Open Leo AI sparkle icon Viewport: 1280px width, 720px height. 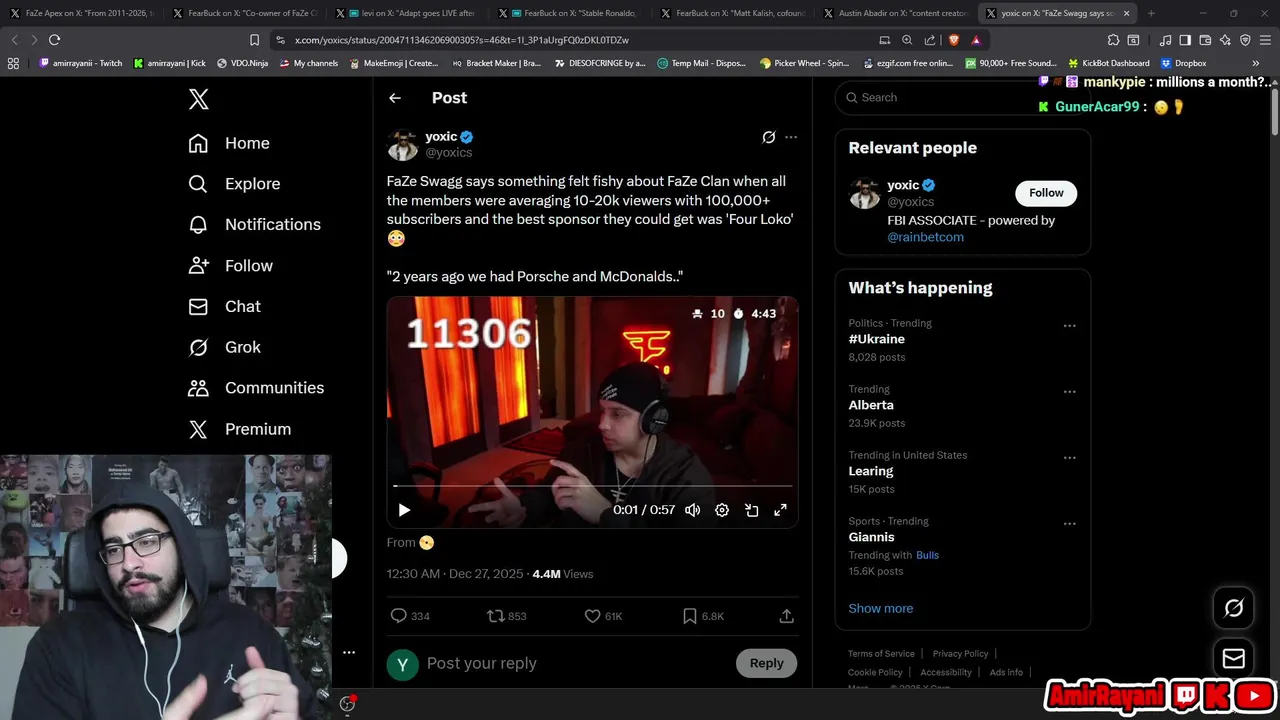click(1225, 40)
